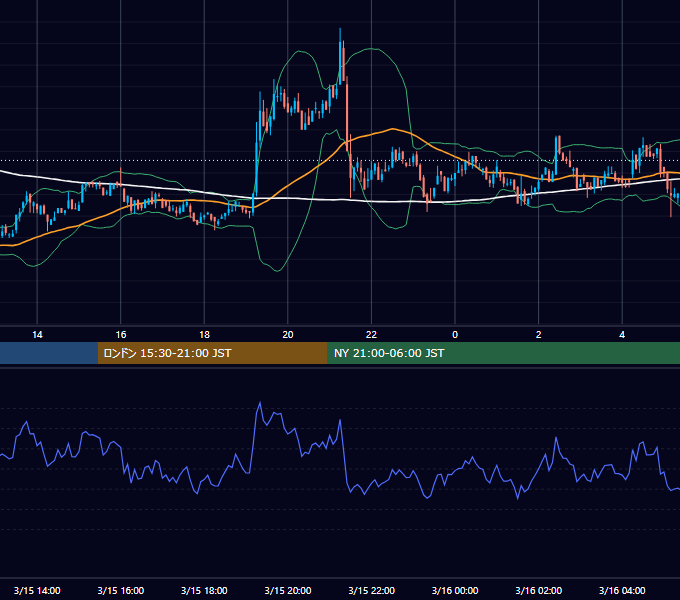Click the 22 hour label on the price chart axis
The height and width of the screenshot is (600, 680).
(371, 335)
